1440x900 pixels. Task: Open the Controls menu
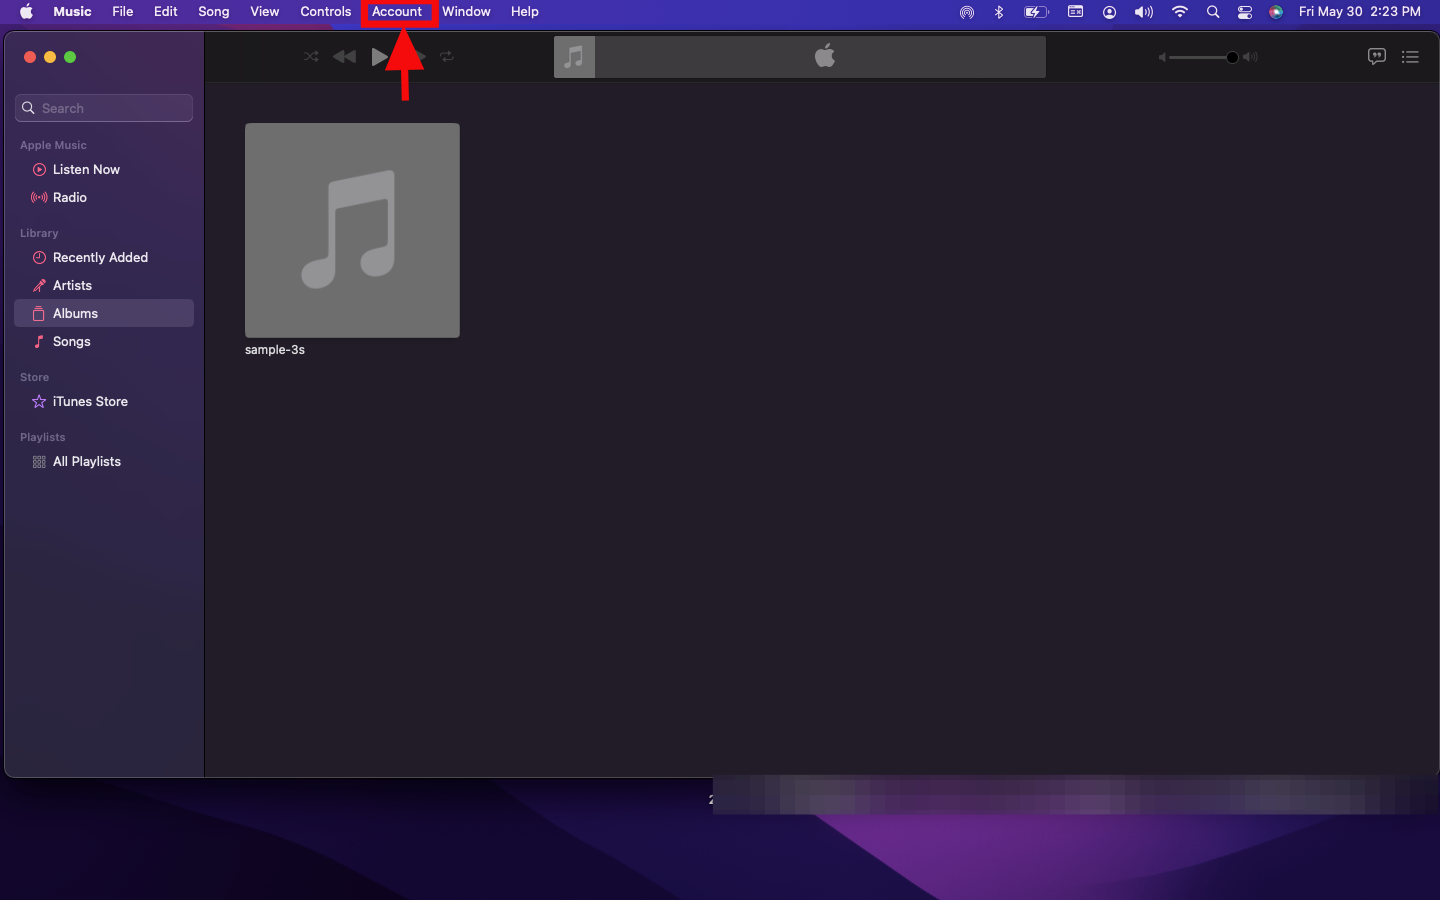[x=325, y=12]
